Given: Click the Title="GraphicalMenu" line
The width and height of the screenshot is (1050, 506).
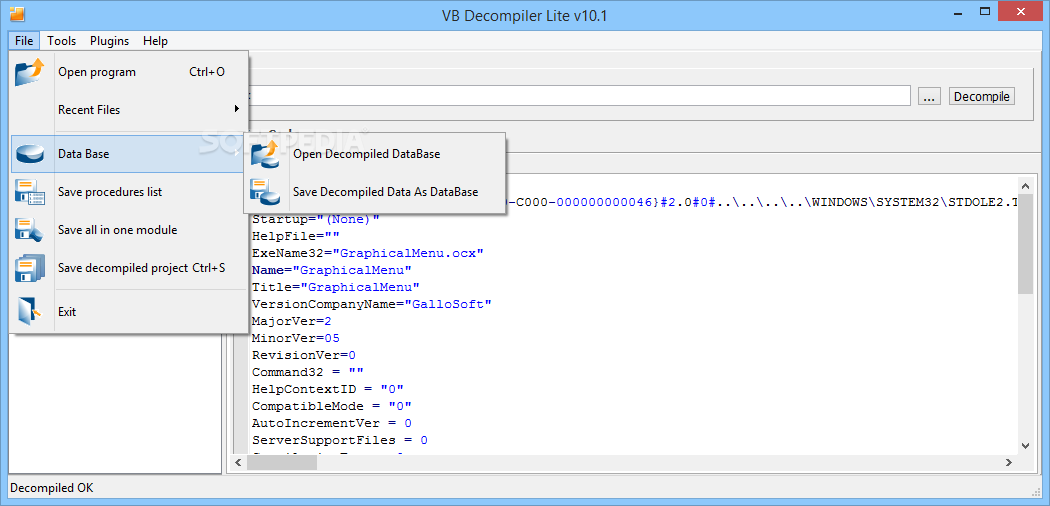Looking at the screenshot, I should (x=335, y=287).
